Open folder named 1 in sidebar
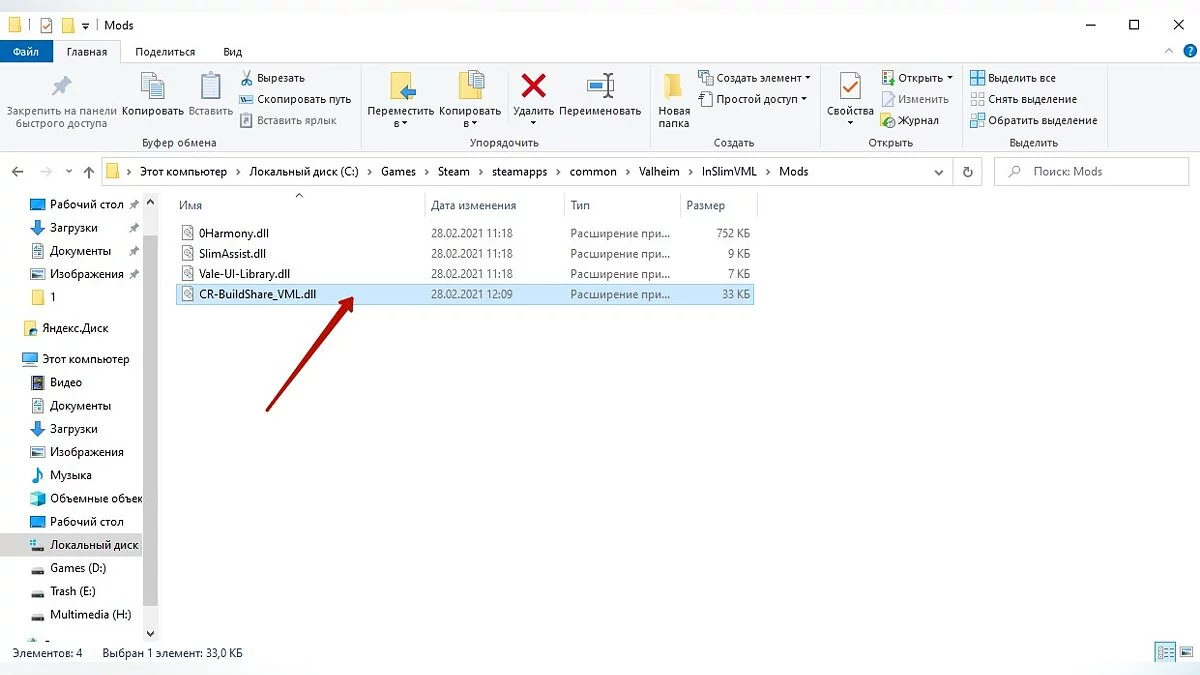Screen dimensions: 1200x675 pos(43,297)
